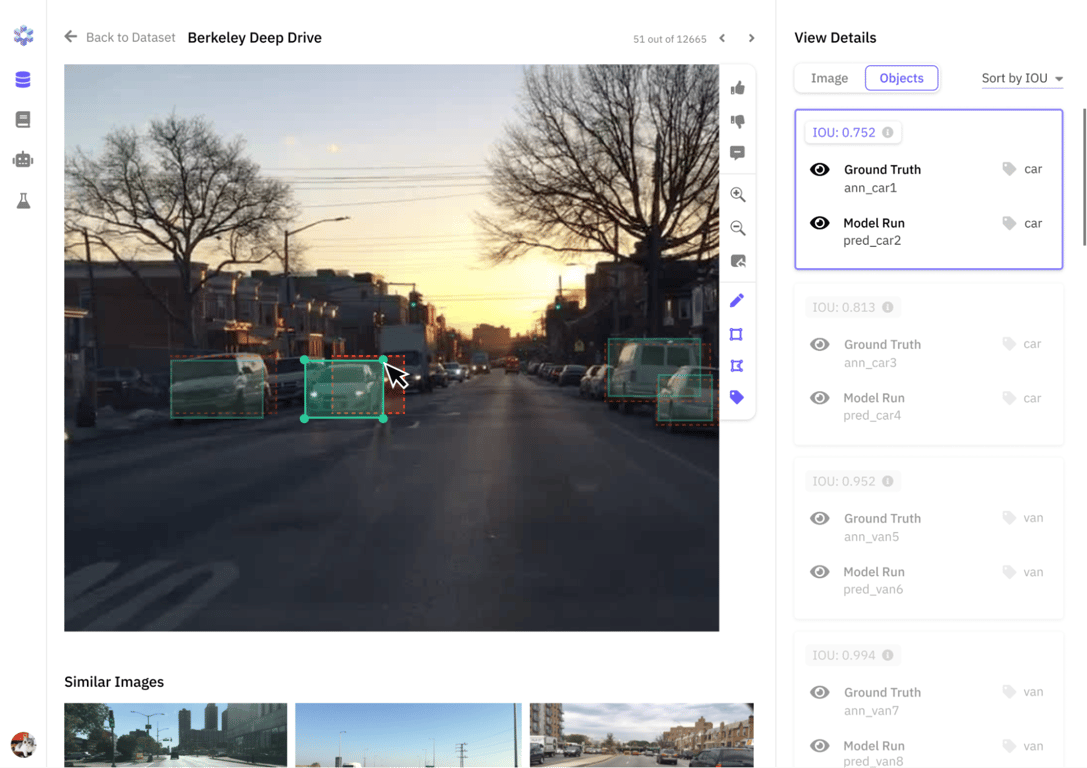Toggle visibility of ann_van5 Ground Truth
The image size is (1087, 768).
(820, 518)
